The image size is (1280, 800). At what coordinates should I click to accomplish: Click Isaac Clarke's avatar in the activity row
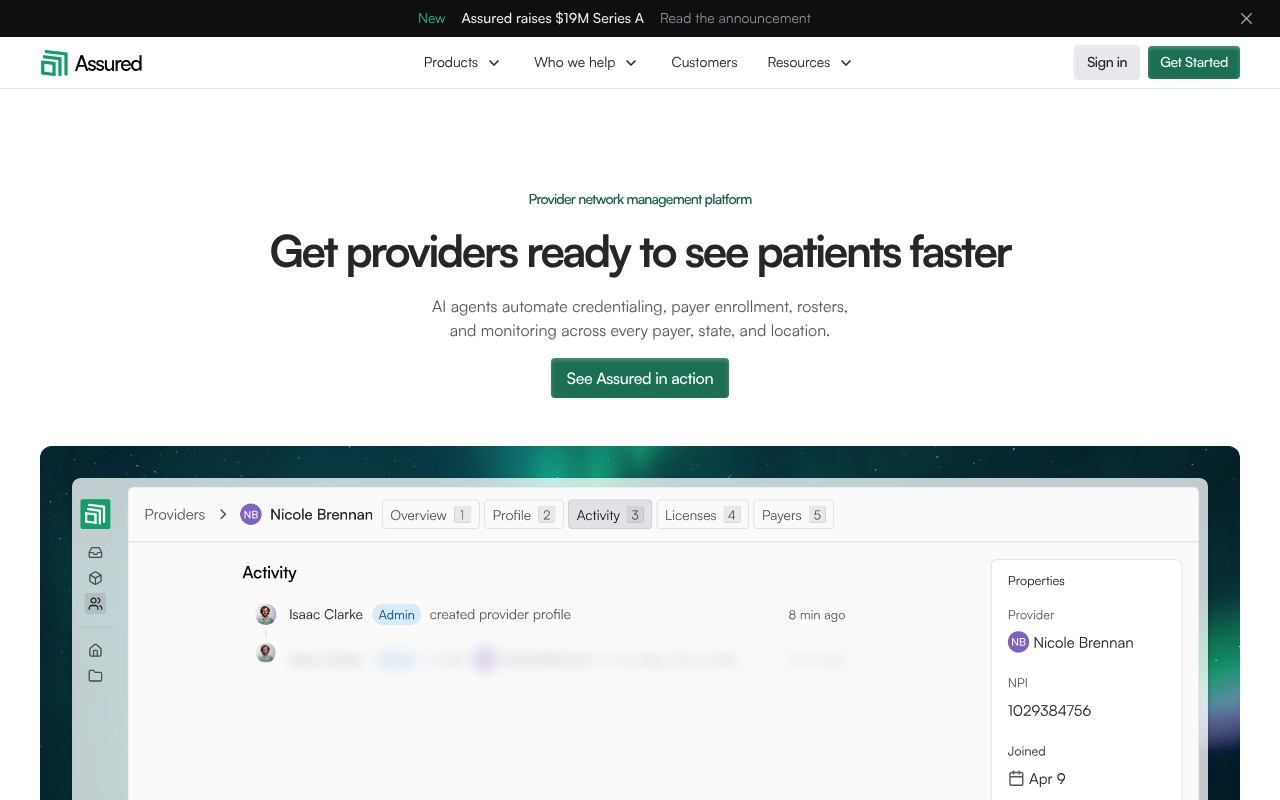266,614
